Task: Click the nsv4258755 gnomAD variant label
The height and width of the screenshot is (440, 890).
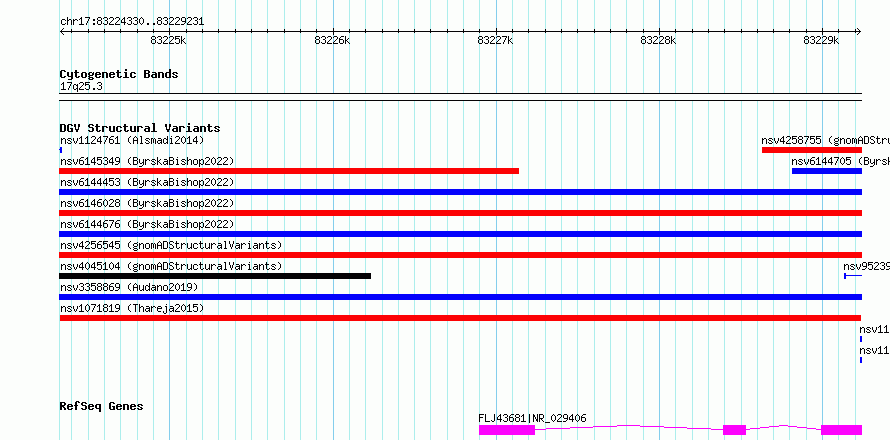Action: pyautogui.click(x=825, y=140)
